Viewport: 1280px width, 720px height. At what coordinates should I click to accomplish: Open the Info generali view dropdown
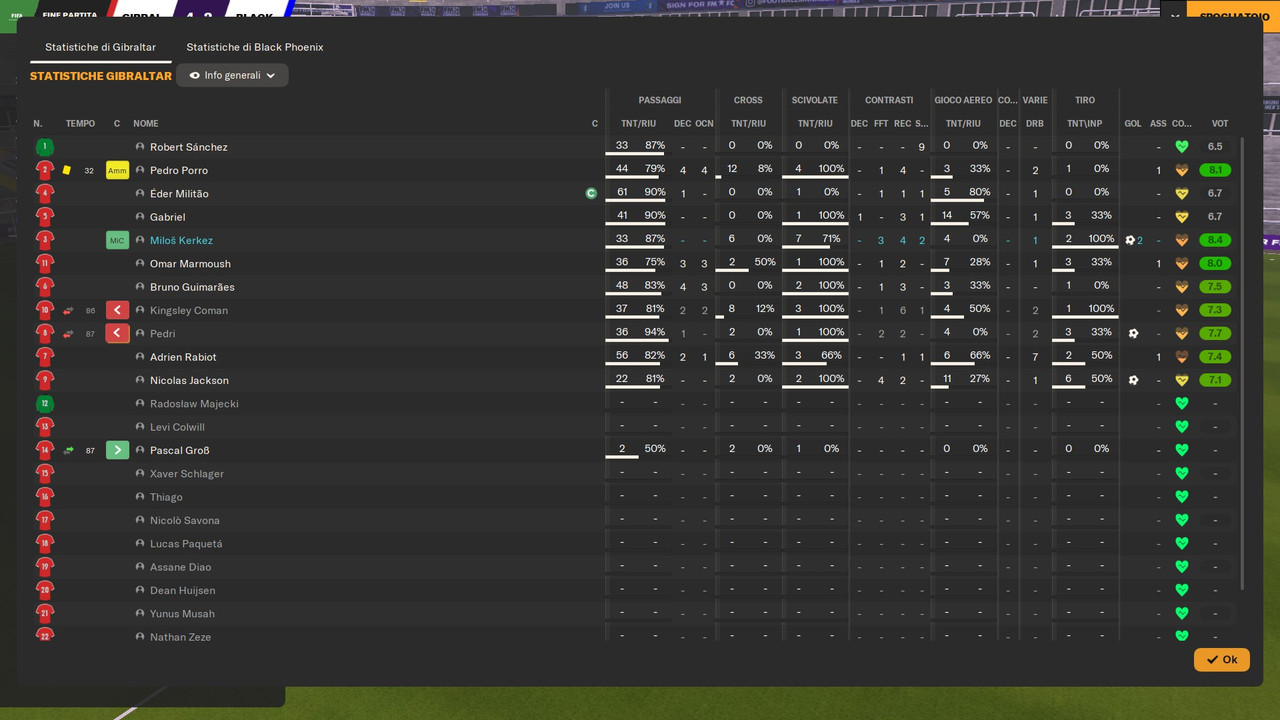pyautogui.click(x=232, y=75)
